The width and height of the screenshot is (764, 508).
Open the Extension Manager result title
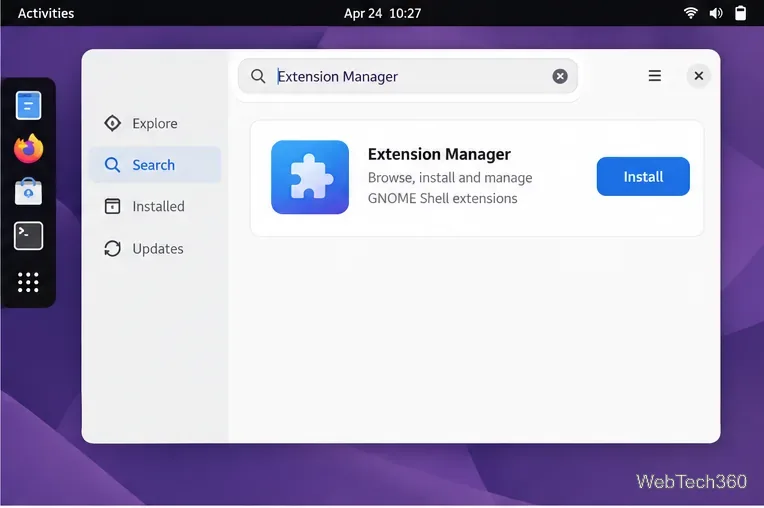439,154
